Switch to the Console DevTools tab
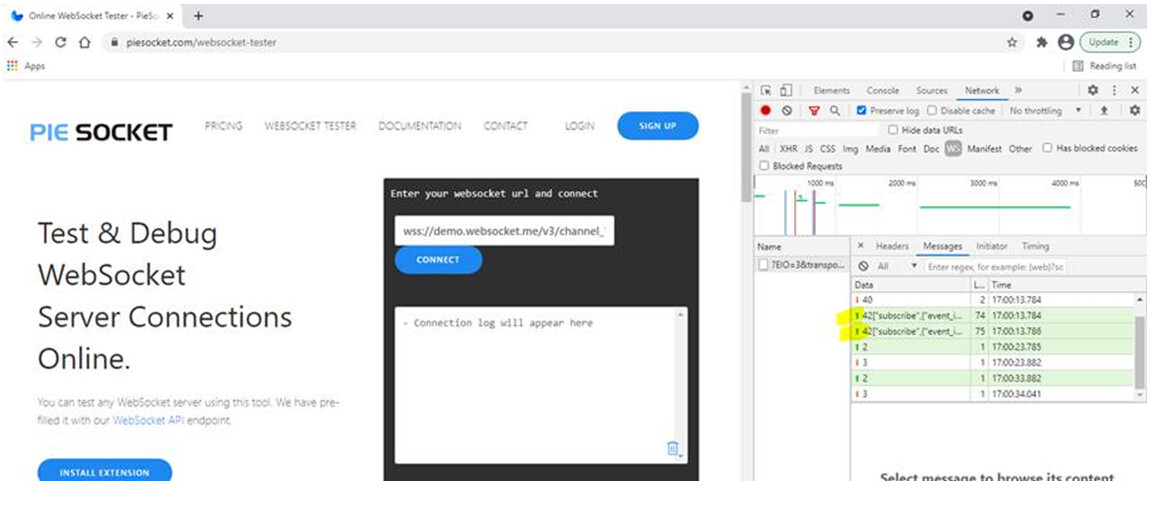1157x509 pixels. click(883, 90)
